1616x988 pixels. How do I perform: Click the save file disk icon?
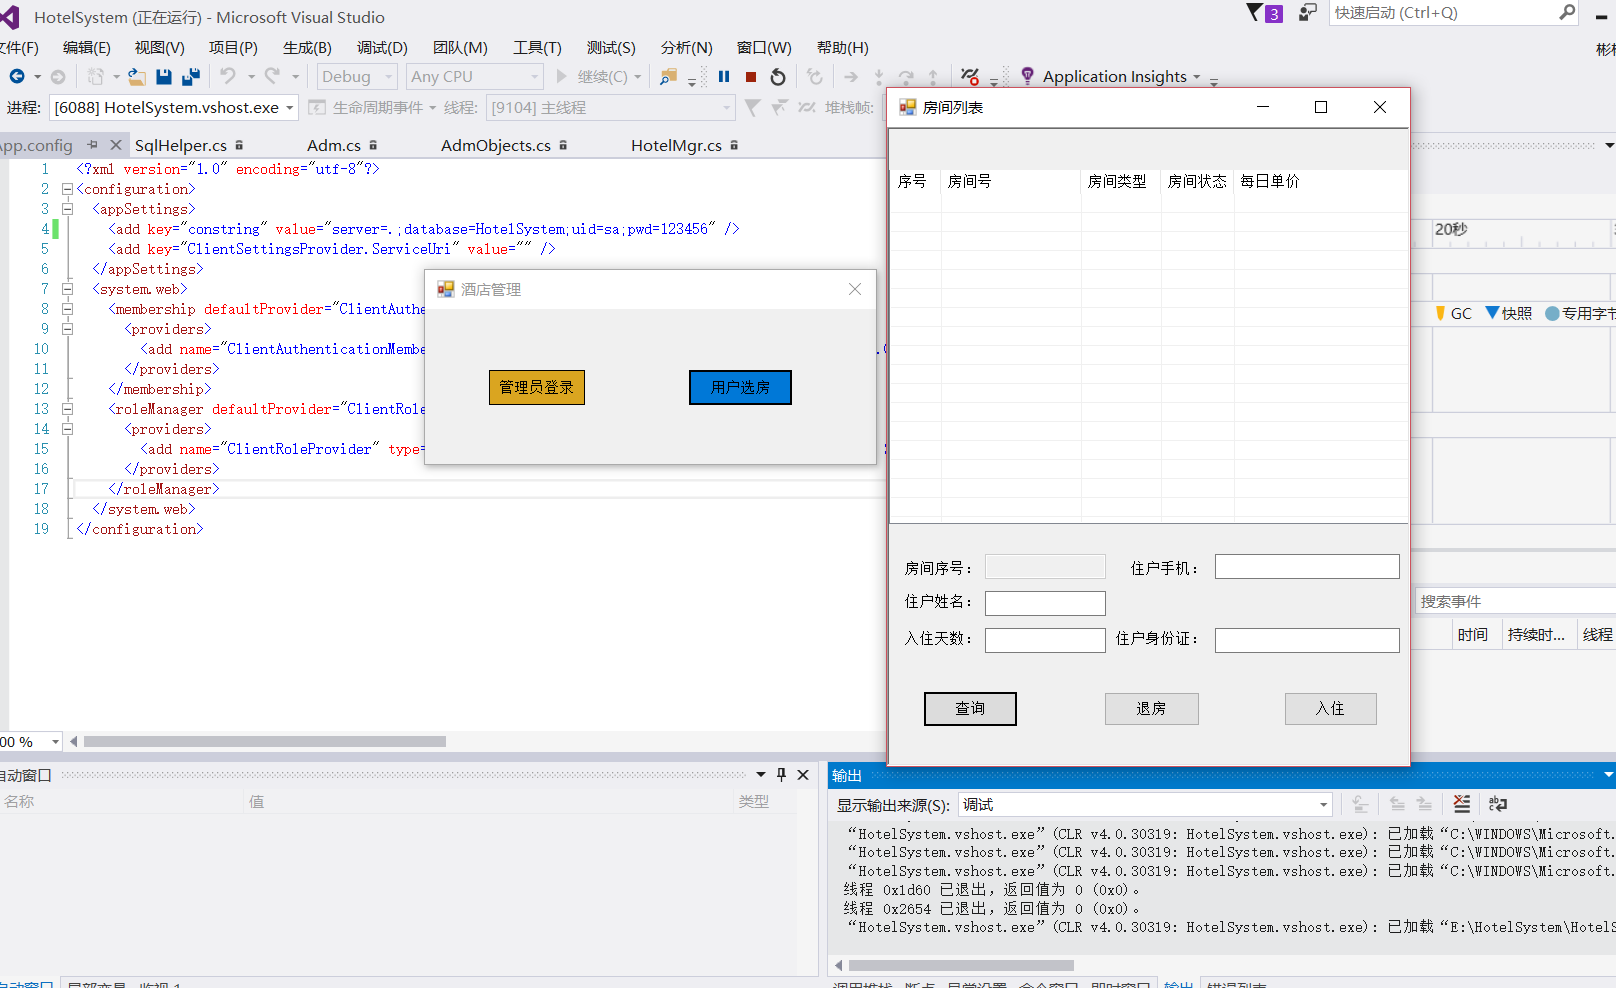point(164,77)
